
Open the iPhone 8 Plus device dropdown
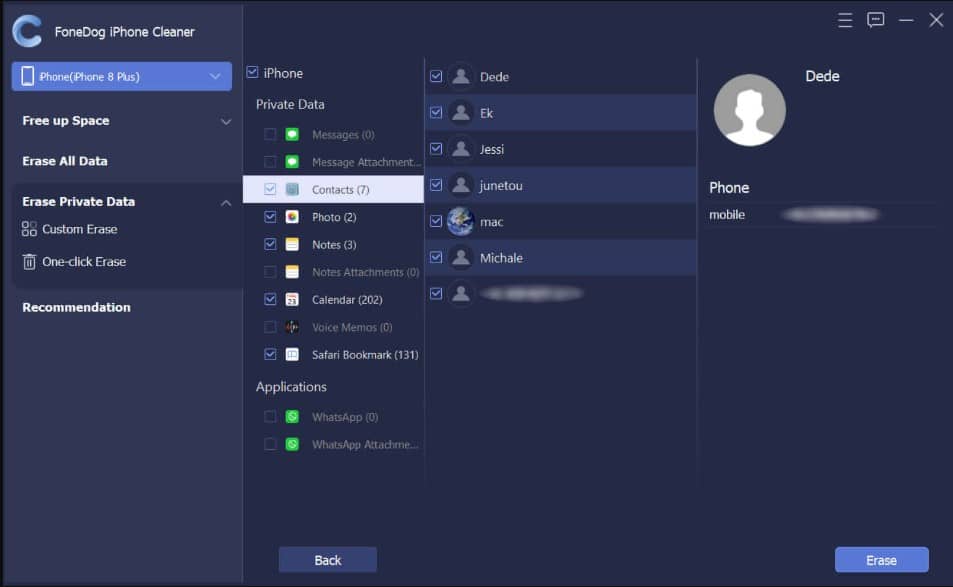point(122,76)
